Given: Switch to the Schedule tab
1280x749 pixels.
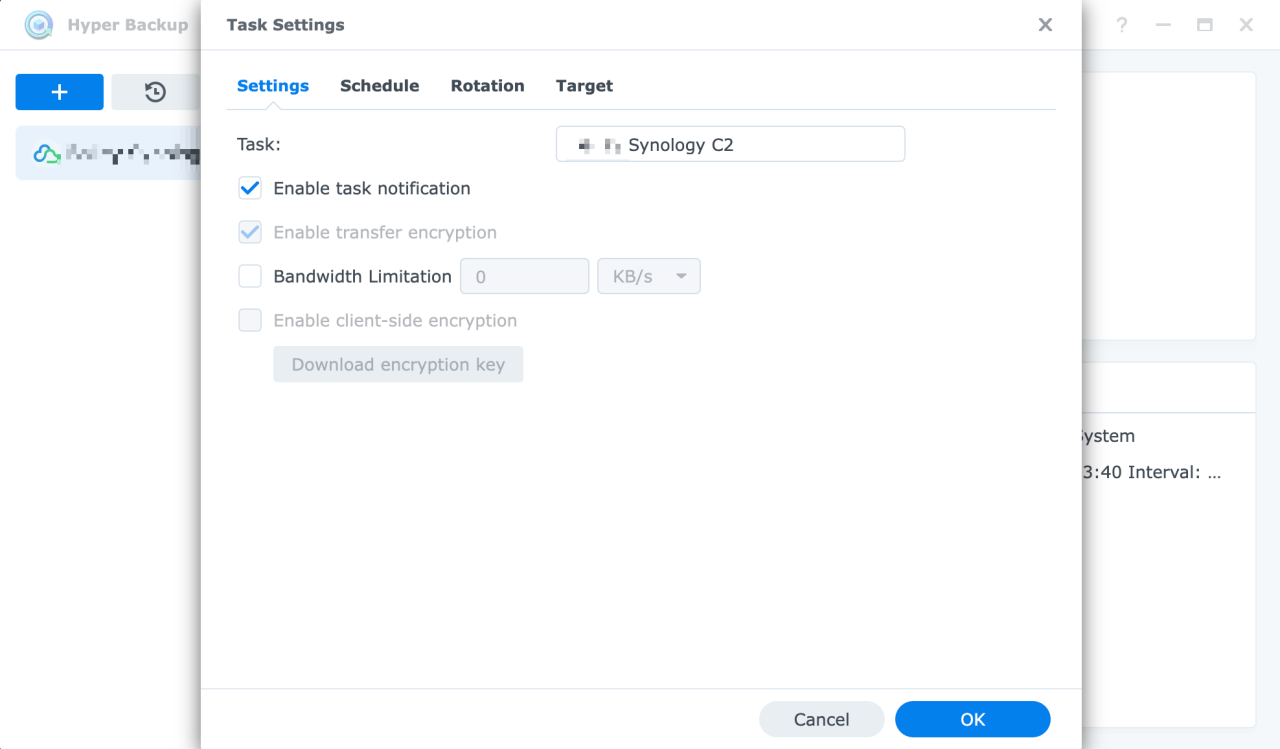Looking at the screenshot, I should pos(380,86).
